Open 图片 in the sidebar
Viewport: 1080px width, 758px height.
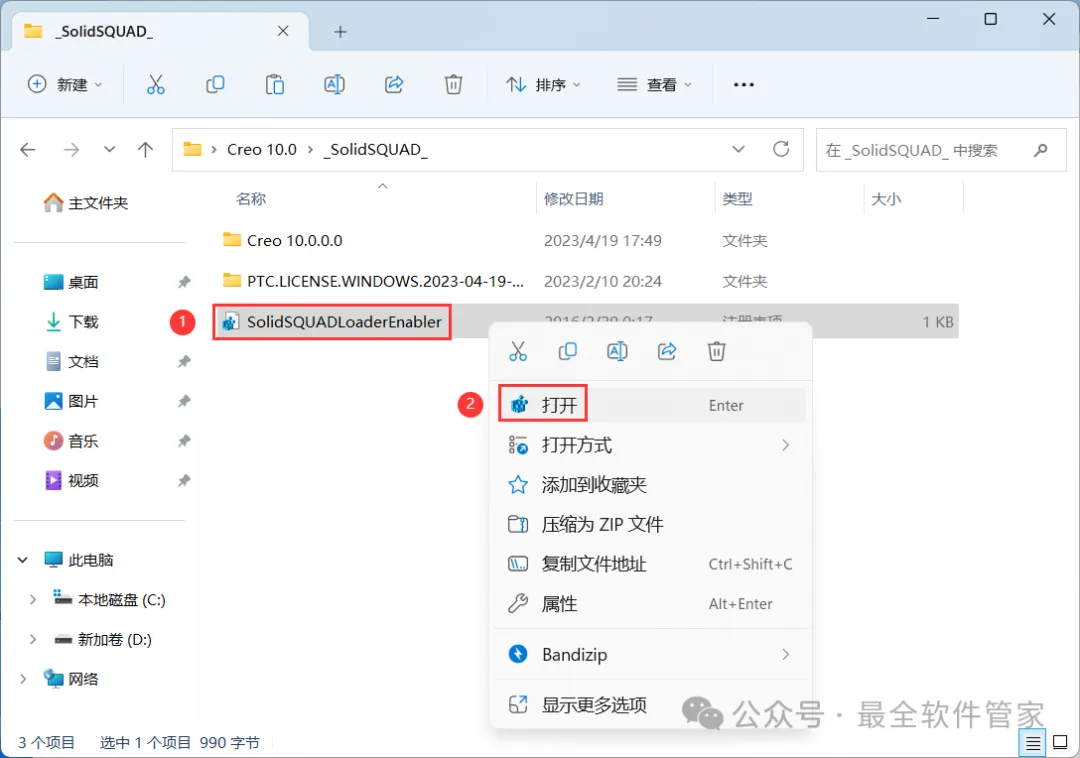(72, 401)
